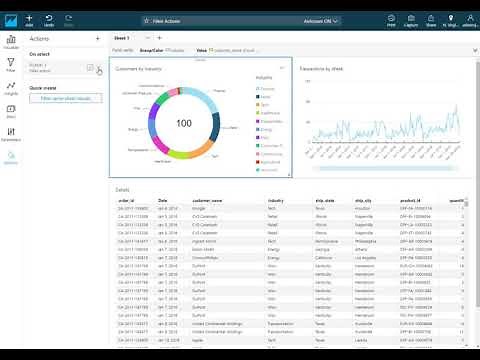This screenshot has width=480, height=360.
Task: Click the magenta Transportation donut segment
Action: [160, 144]
